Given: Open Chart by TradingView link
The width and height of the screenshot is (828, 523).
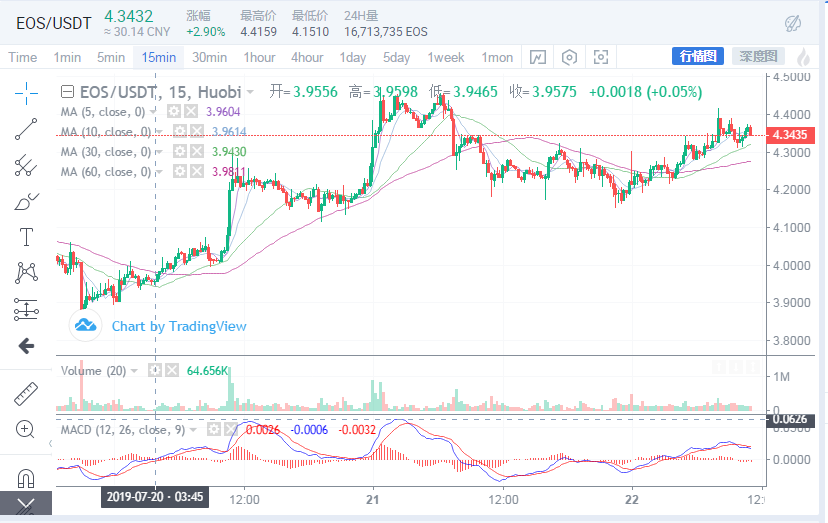Looking at the screenshot, I should click(179, 326).
